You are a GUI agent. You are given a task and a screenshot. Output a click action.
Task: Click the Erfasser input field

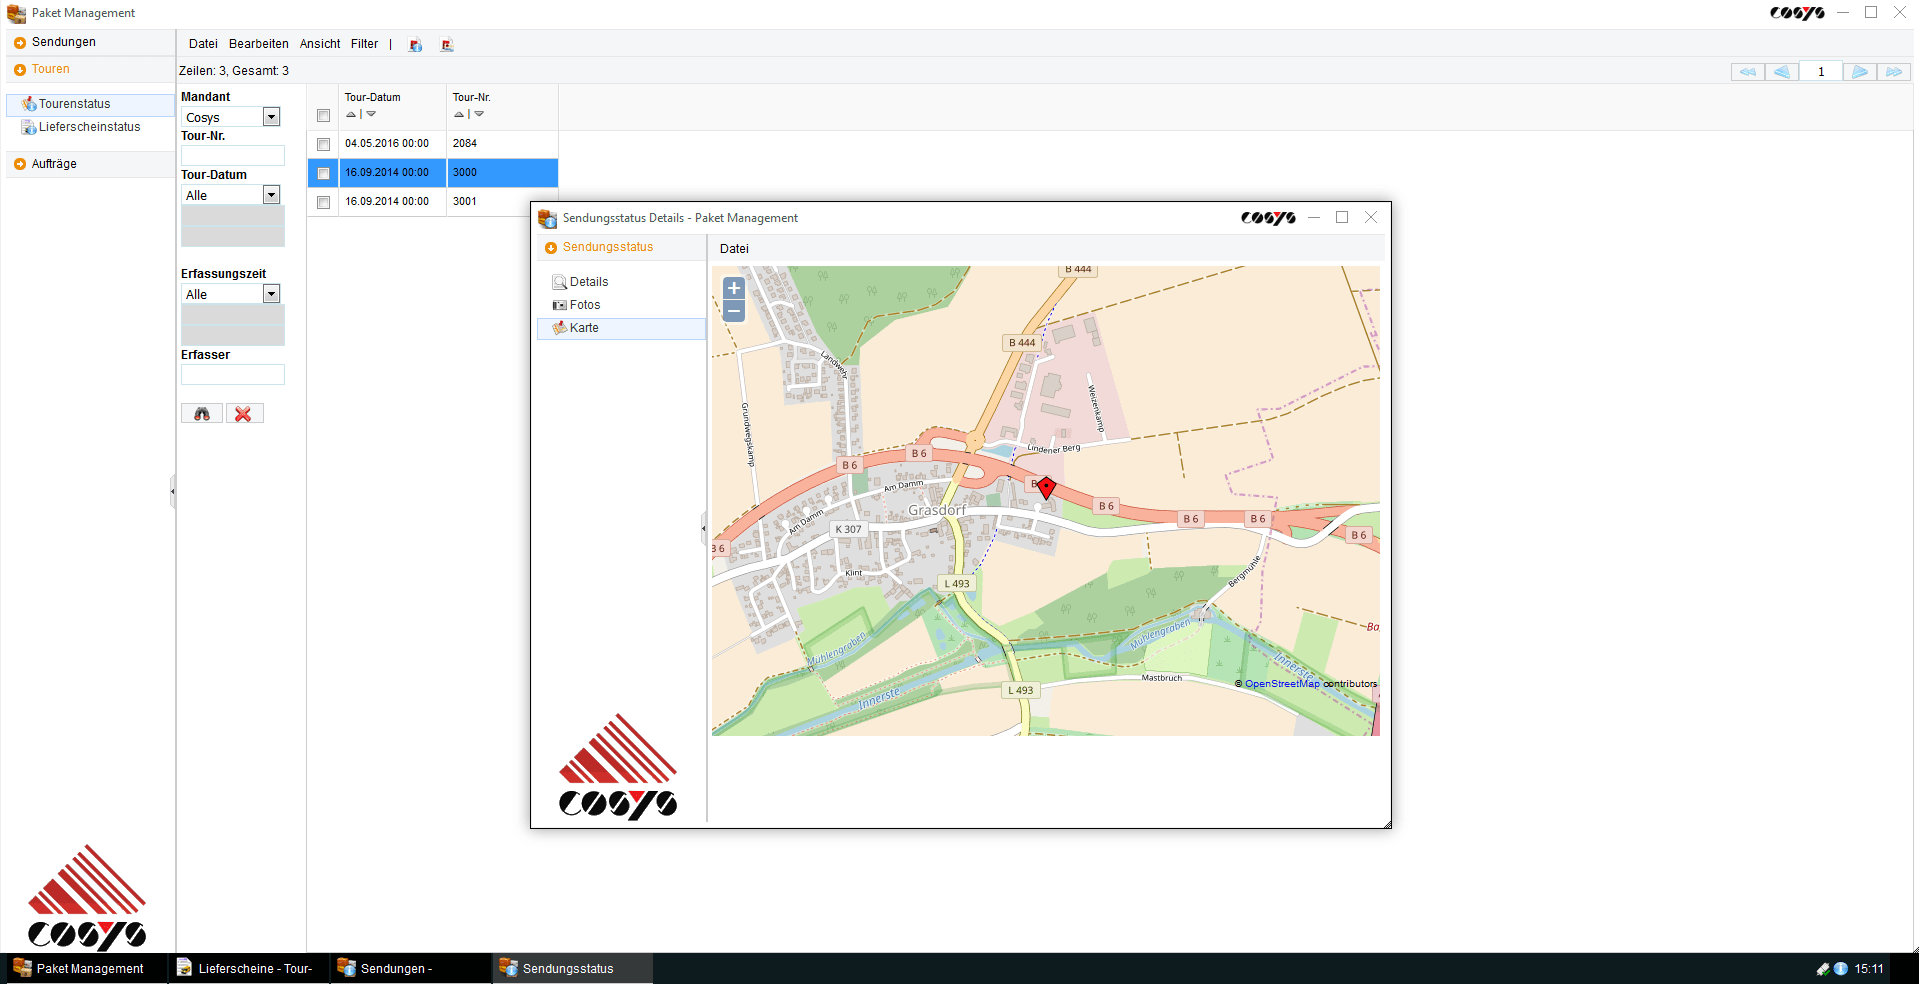click(232, 375)
